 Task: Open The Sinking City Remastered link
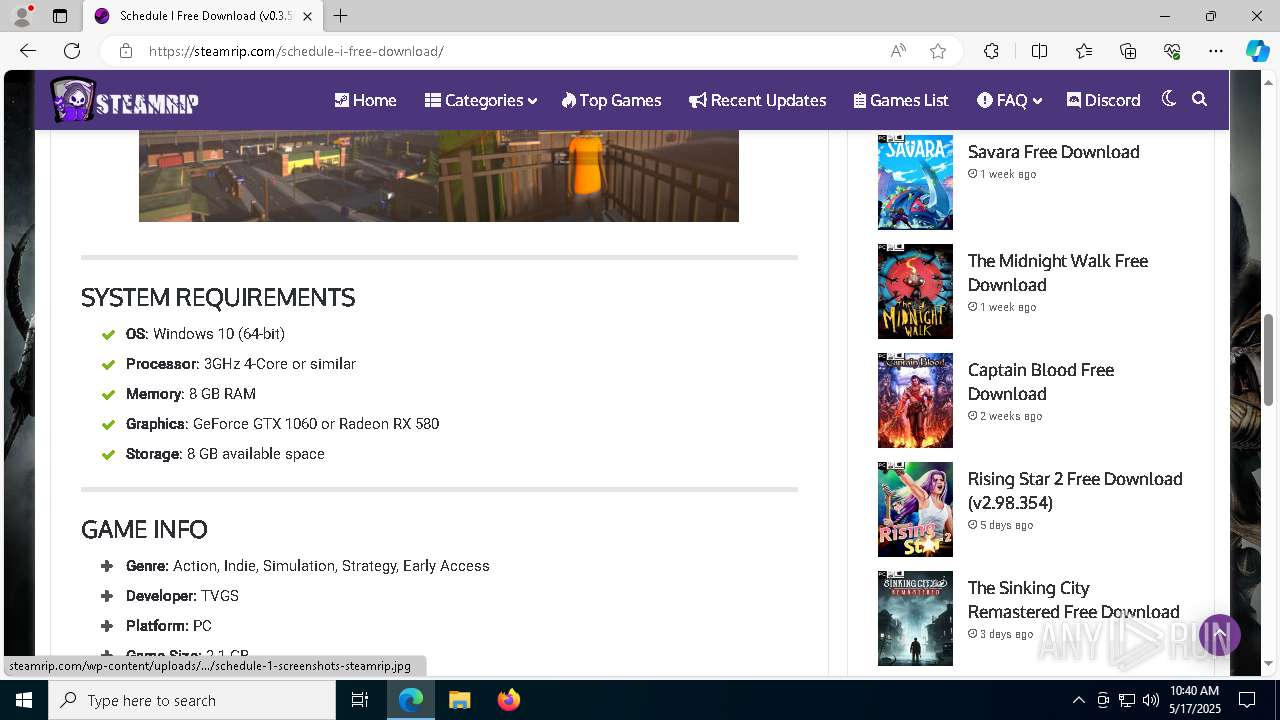click(1073, 600)
